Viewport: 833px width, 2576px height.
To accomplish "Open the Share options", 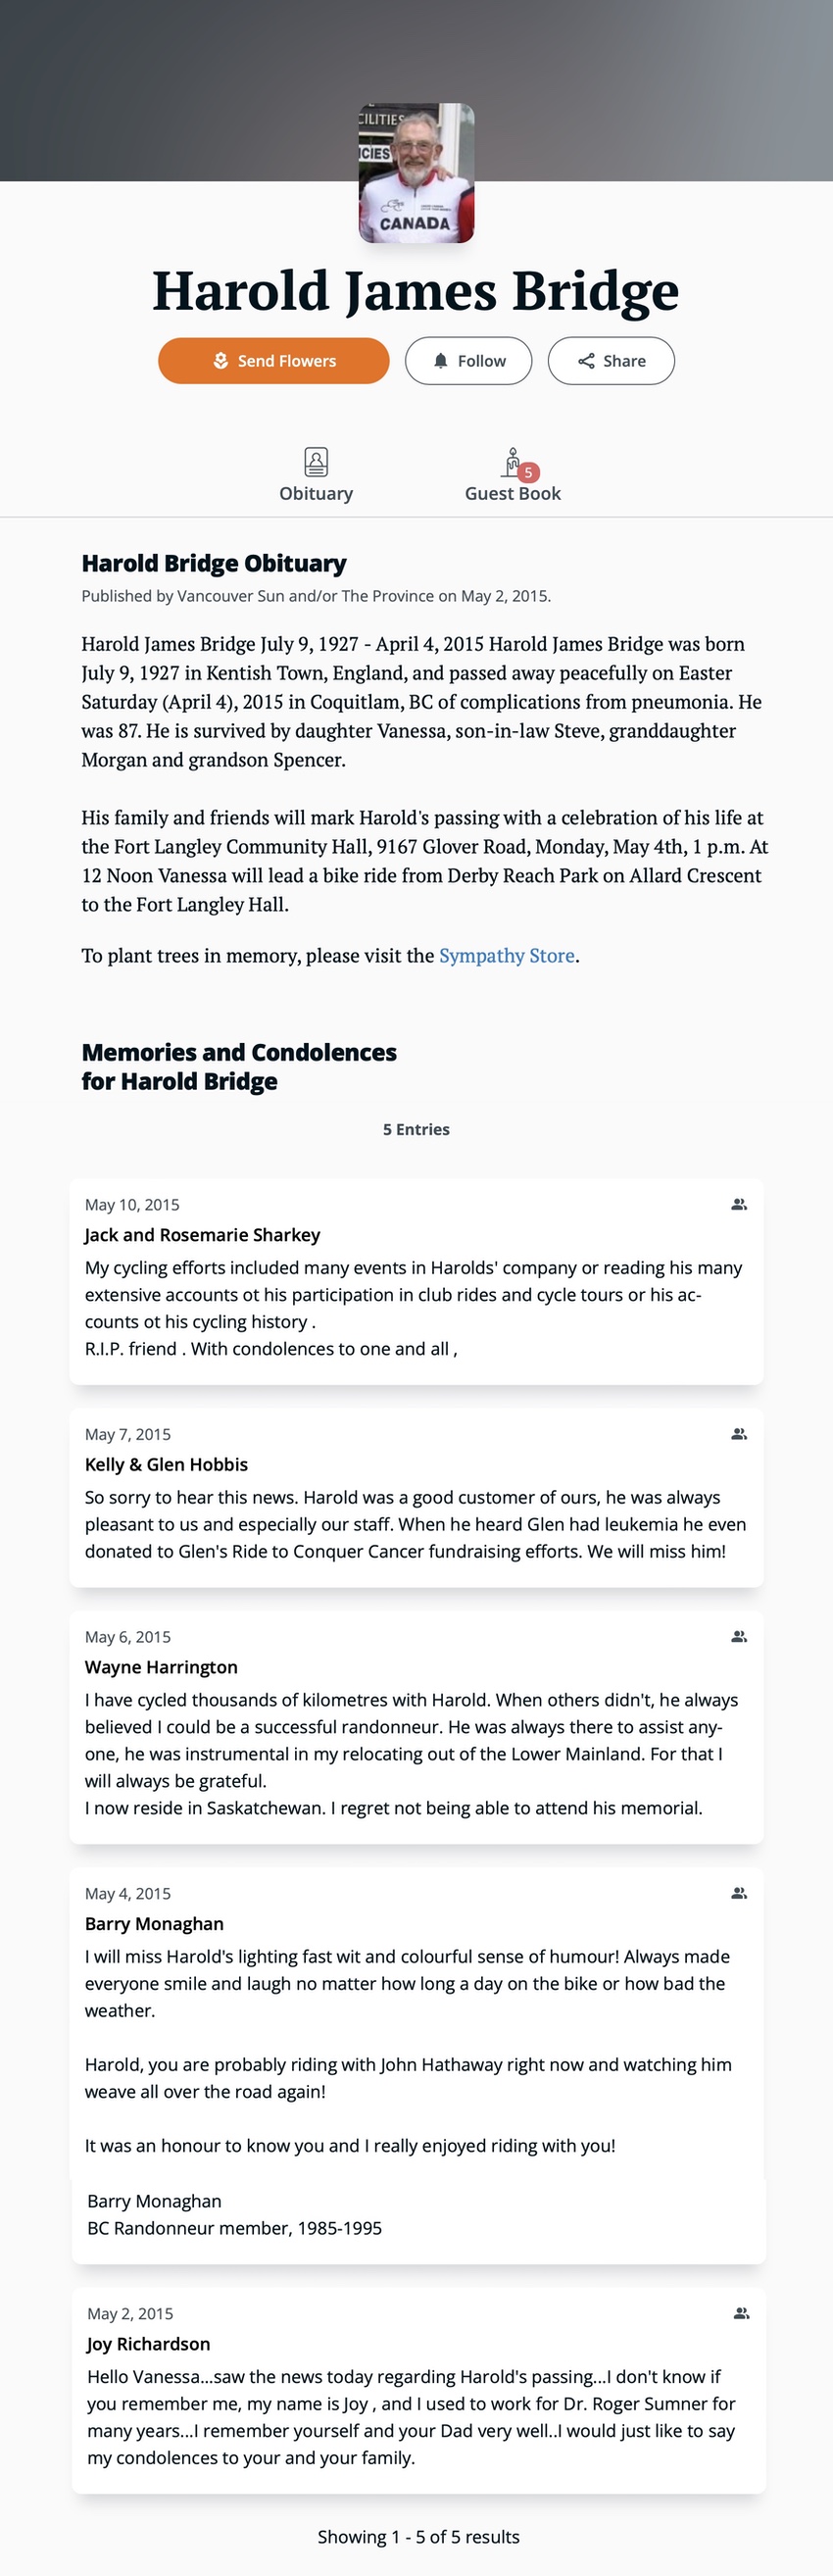I will [x=611, y=361].
